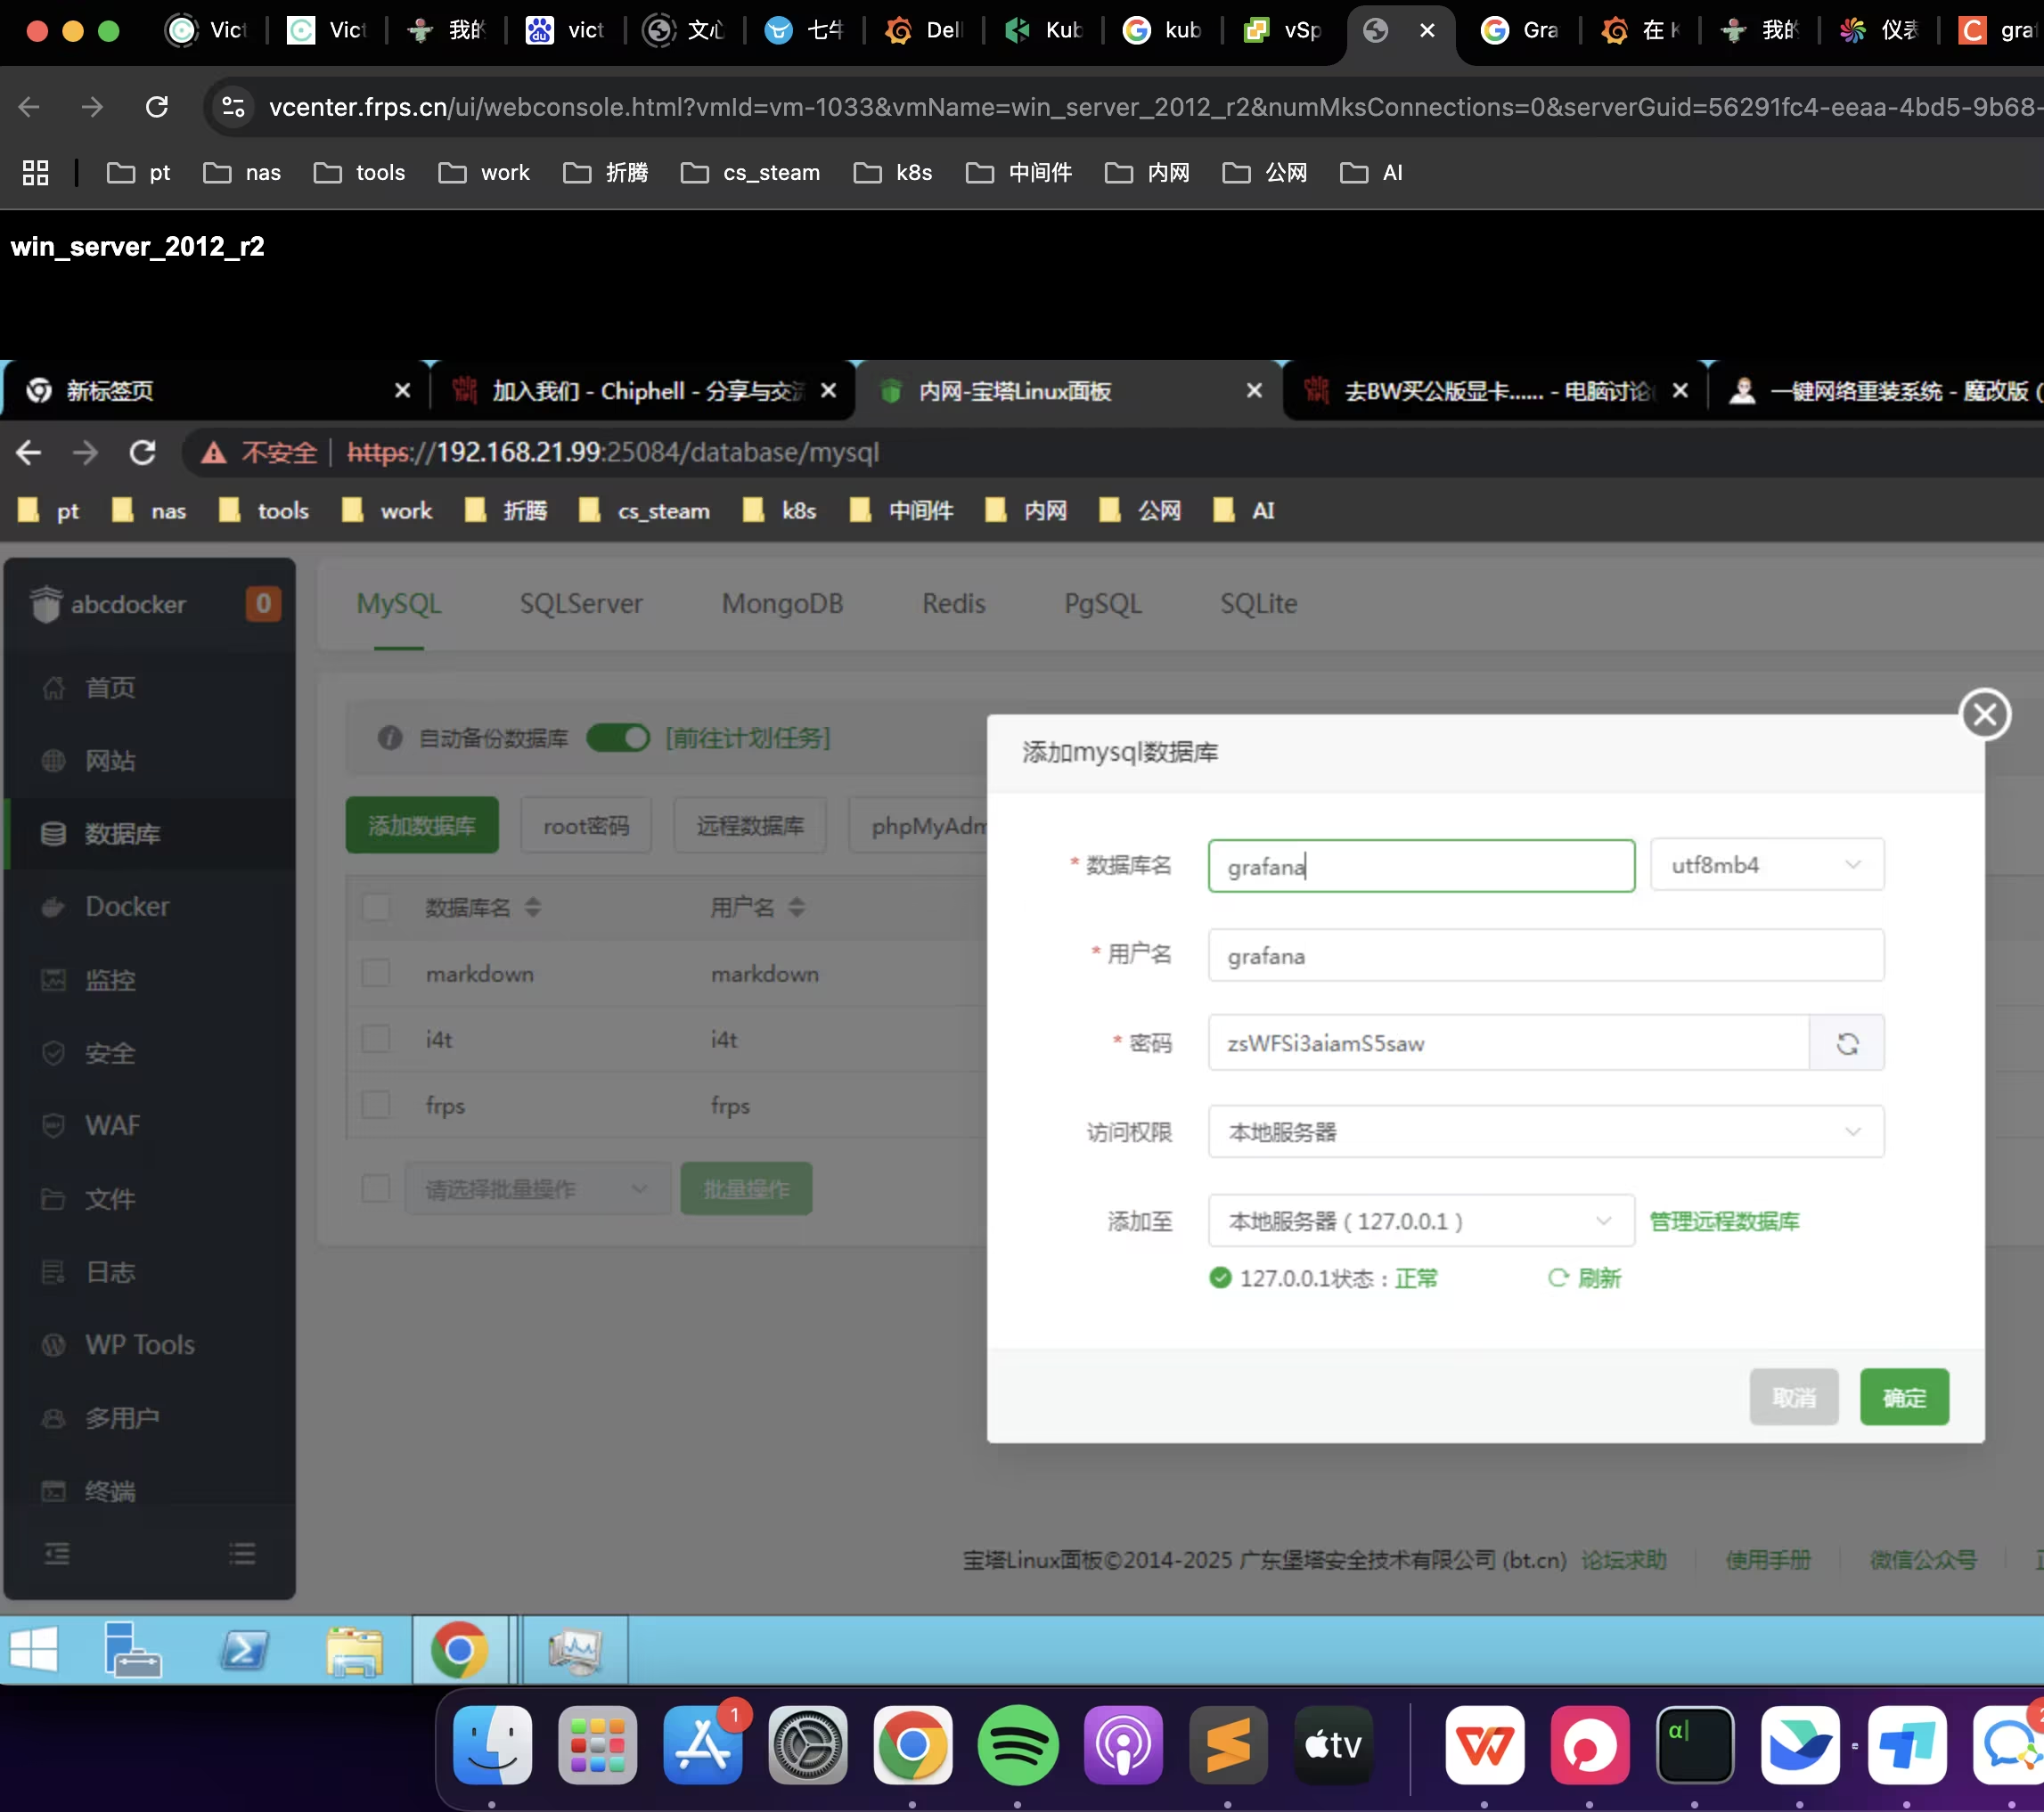Open the 文件 files sidebar item
This screenshot has height=1812, width=2044.
click(150, 1199)
